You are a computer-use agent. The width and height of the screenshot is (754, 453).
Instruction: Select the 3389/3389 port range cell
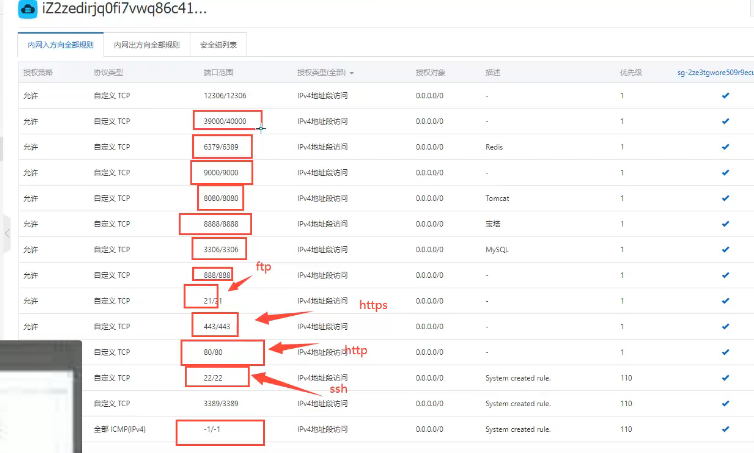tap(221, 403)
